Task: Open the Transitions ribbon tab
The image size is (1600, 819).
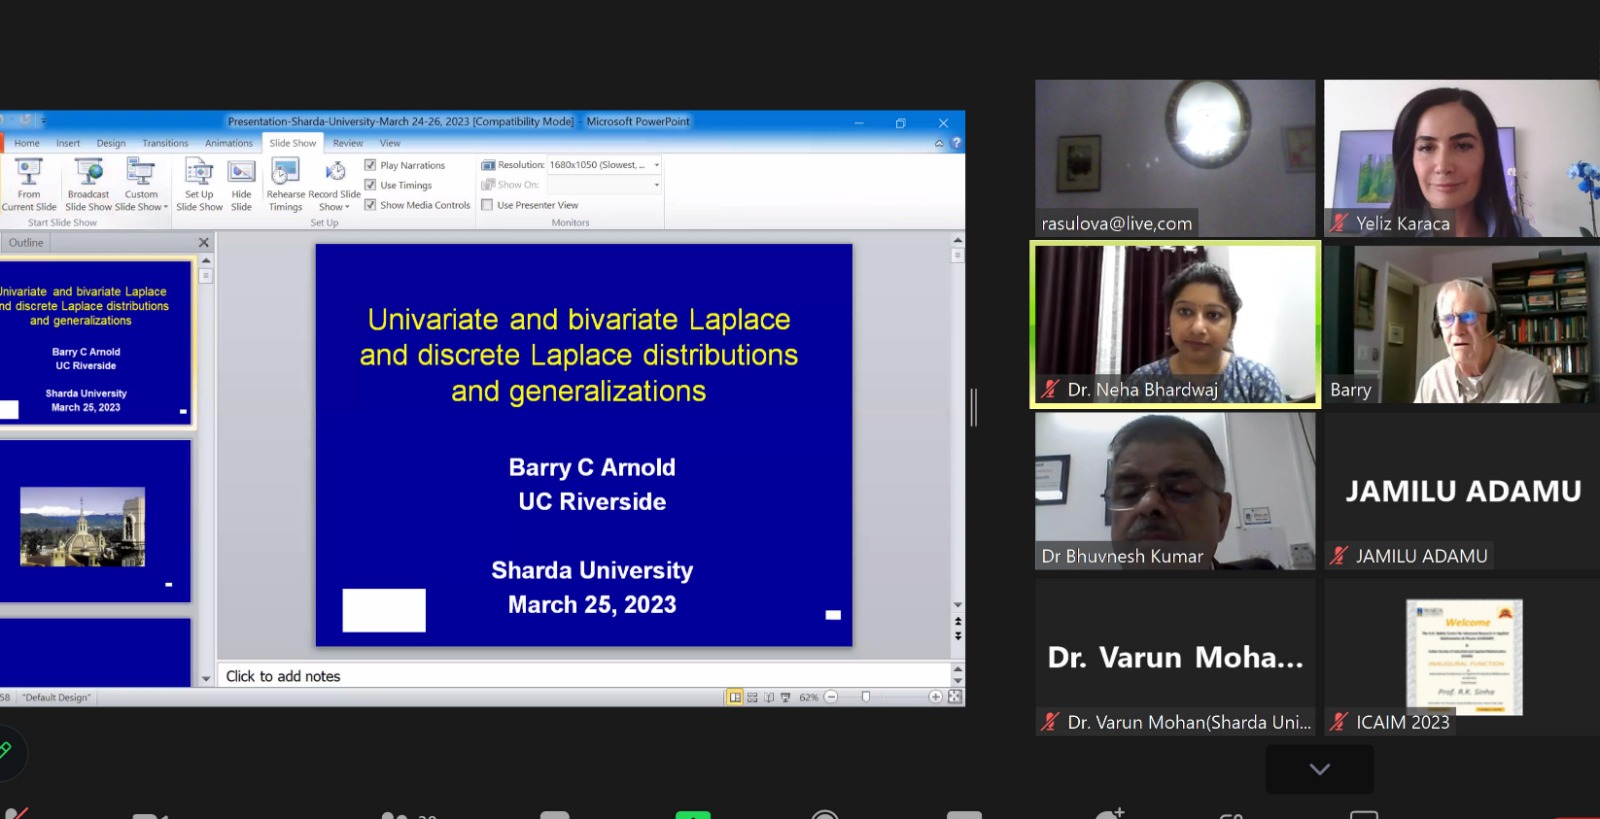Action: pyautogui.click(x=165, y=143)
